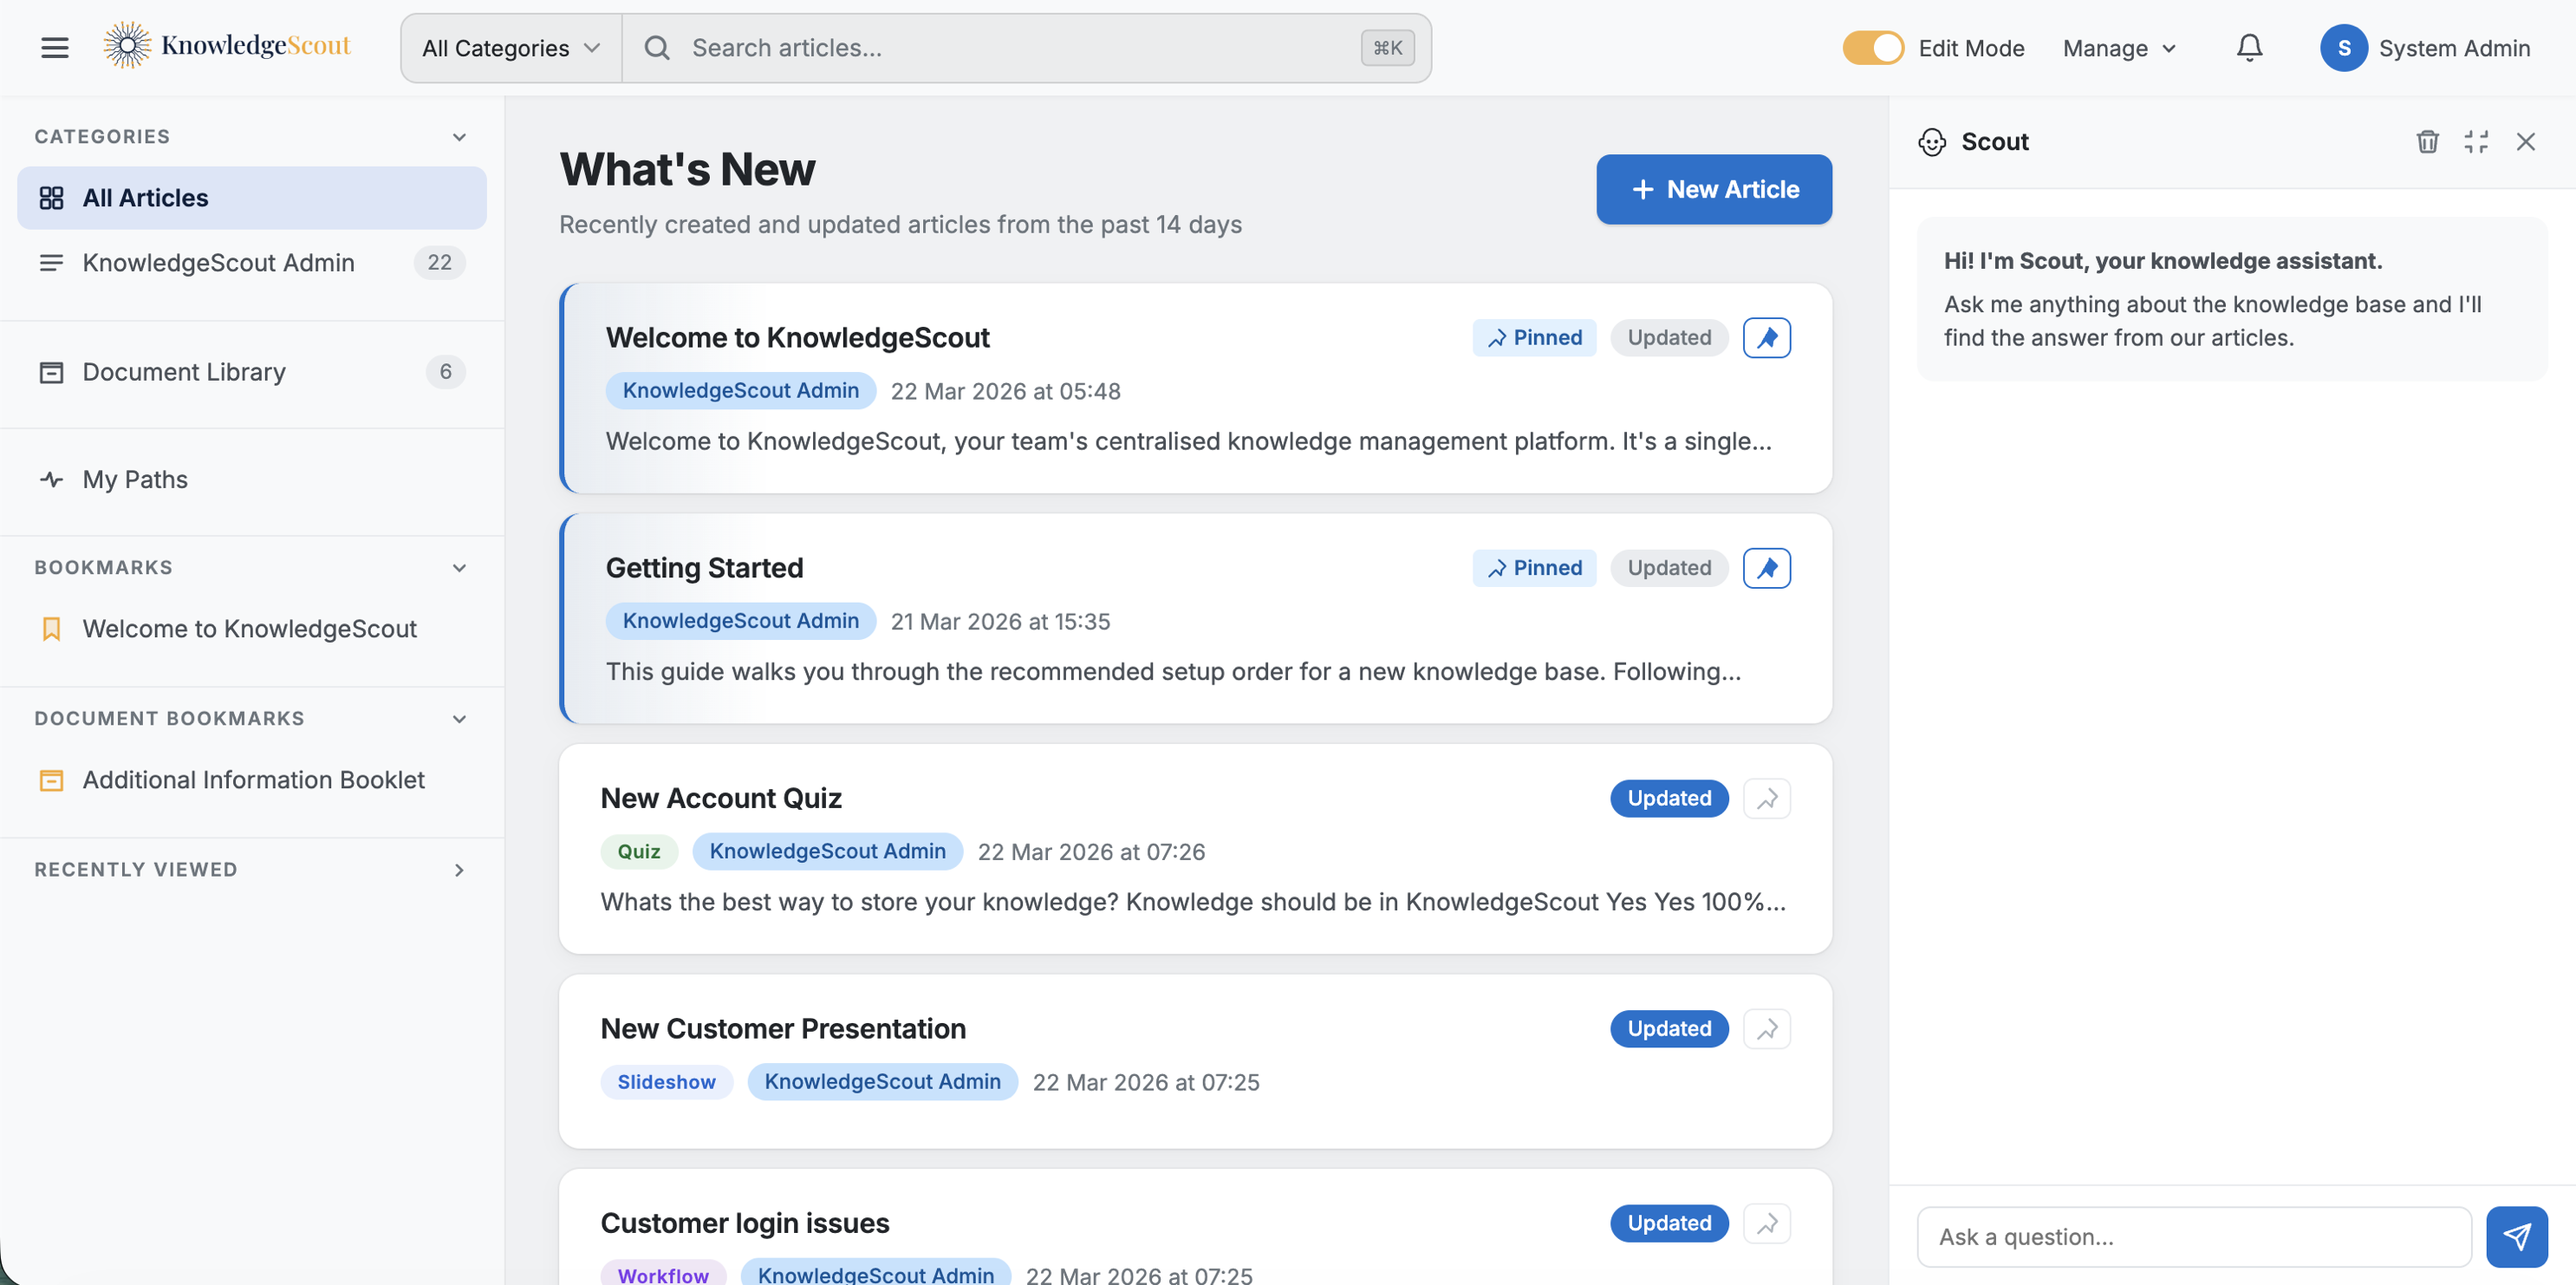
Task: Click the Ask a question input
Action: (x=2194, y=1237)
